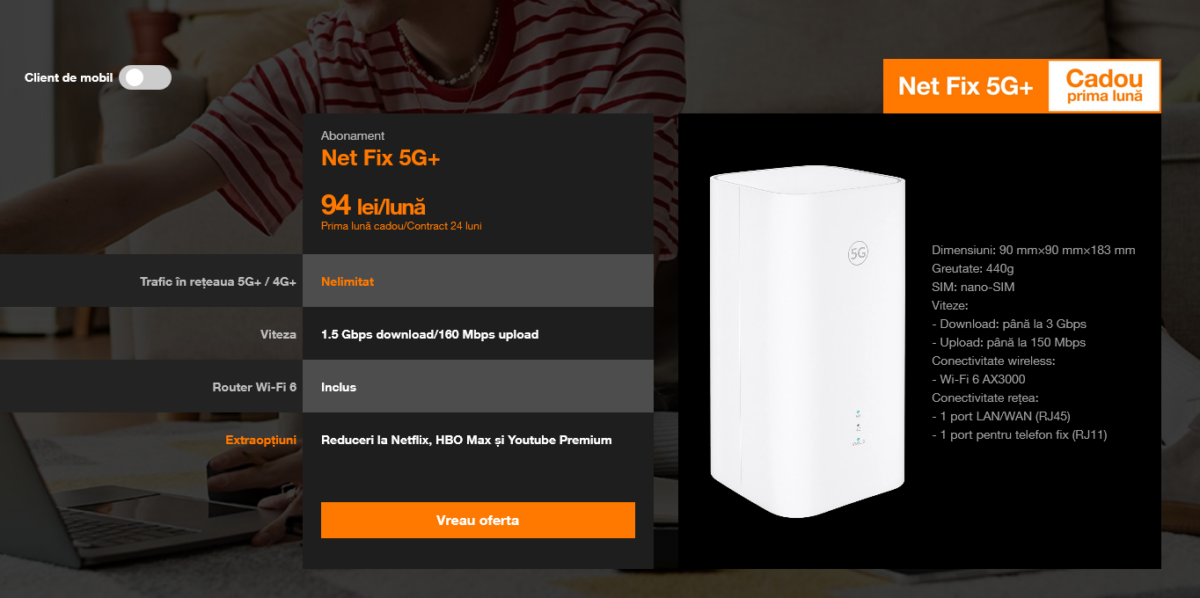
Task: Click the Viteza row label
Action: coord(278,334)
